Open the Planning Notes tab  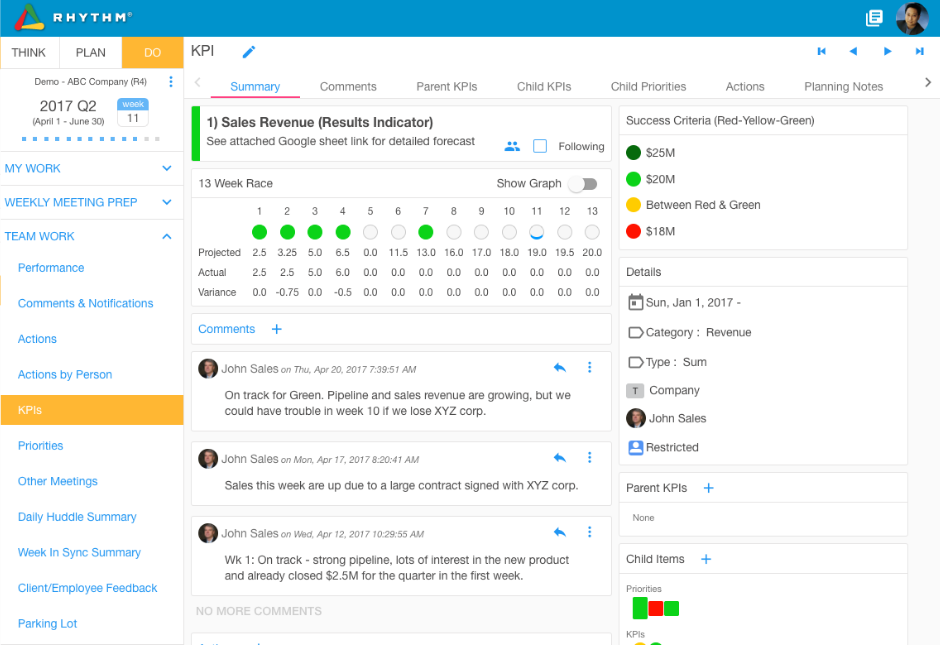point(843,86)
